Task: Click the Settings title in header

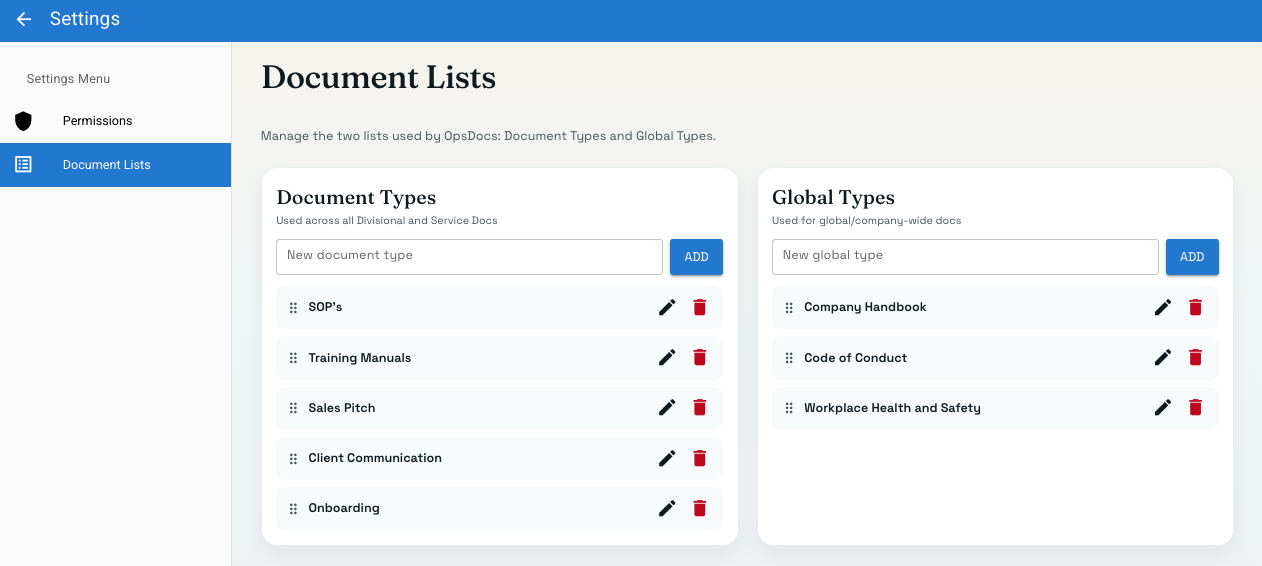Action: pyautogui.click(x=85, y=19)
